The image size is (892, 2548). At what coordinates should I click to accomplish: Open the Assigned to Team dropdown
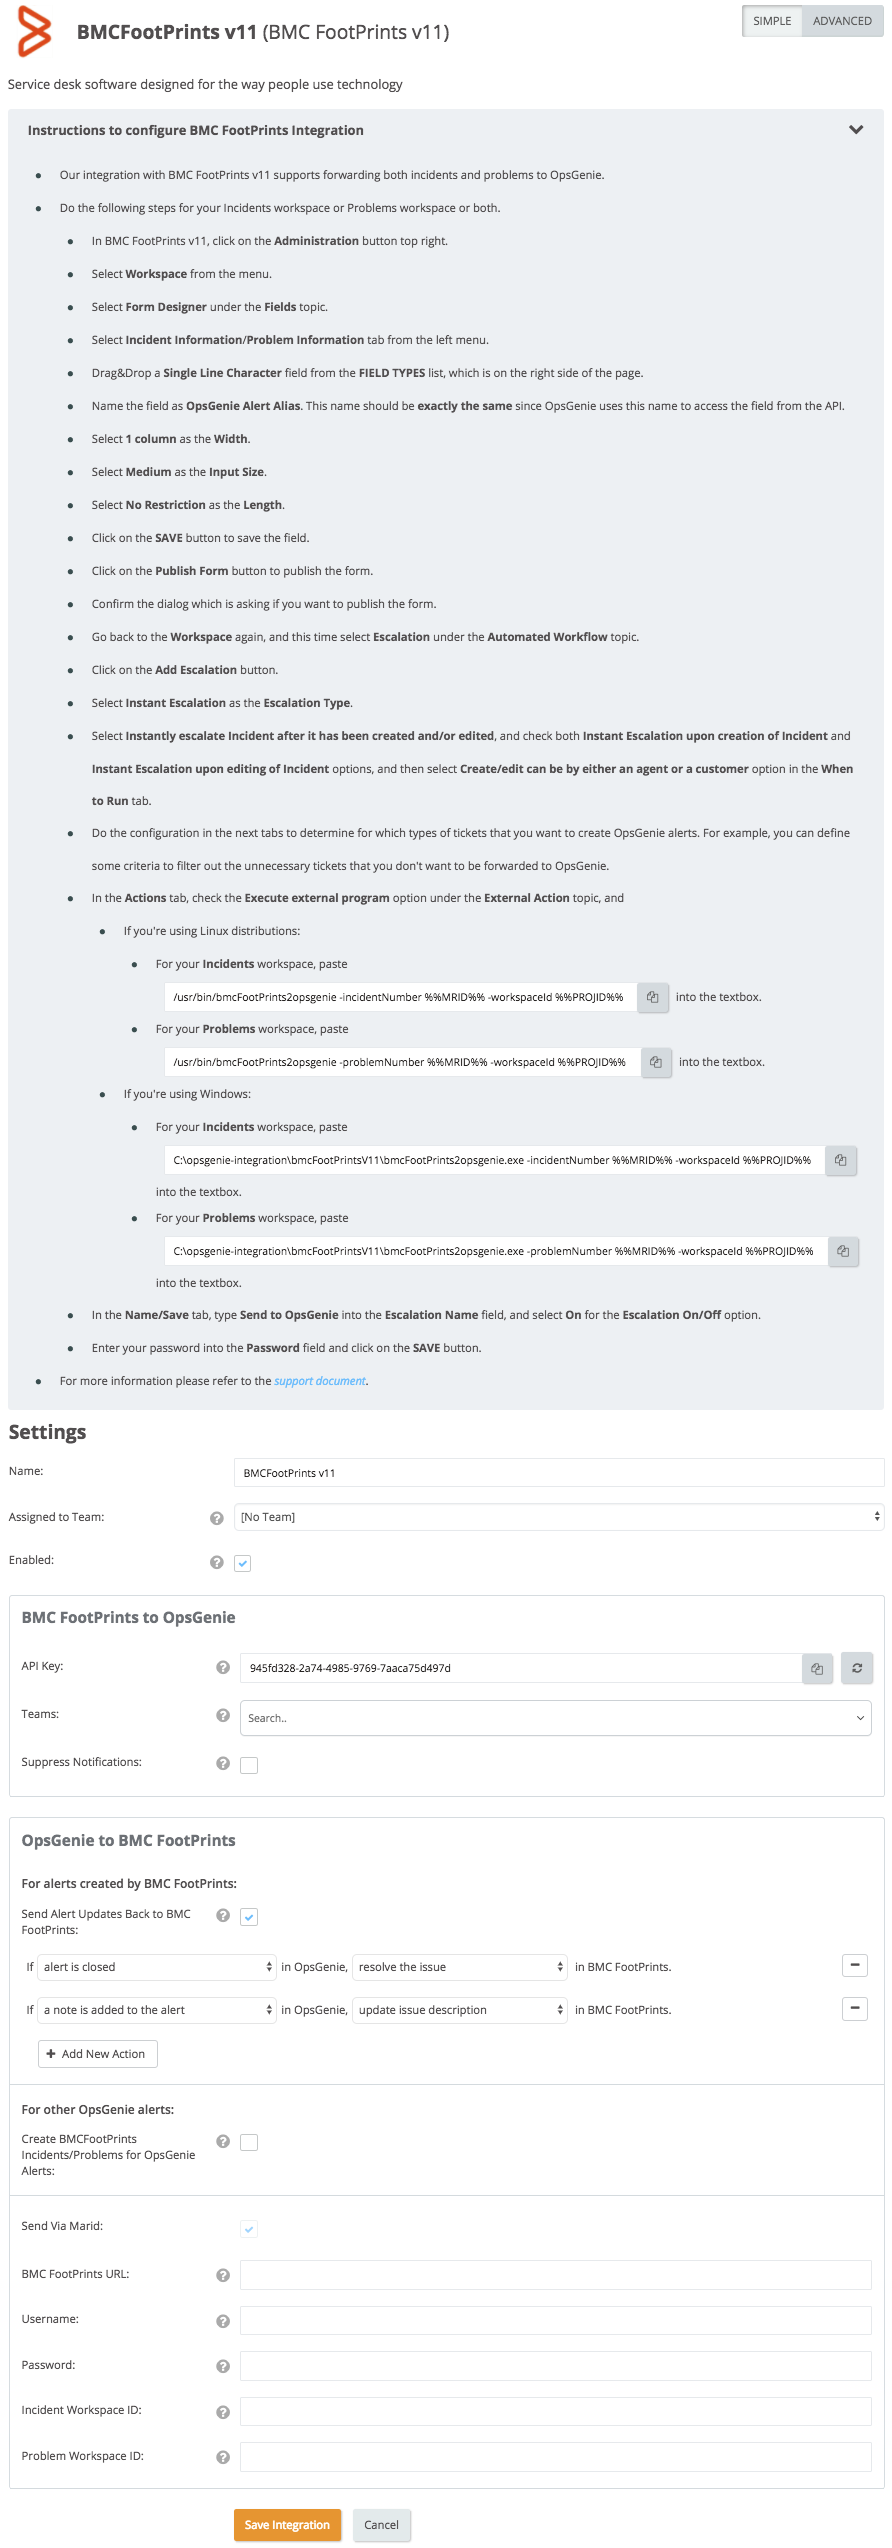click(x=557, y=1517)
